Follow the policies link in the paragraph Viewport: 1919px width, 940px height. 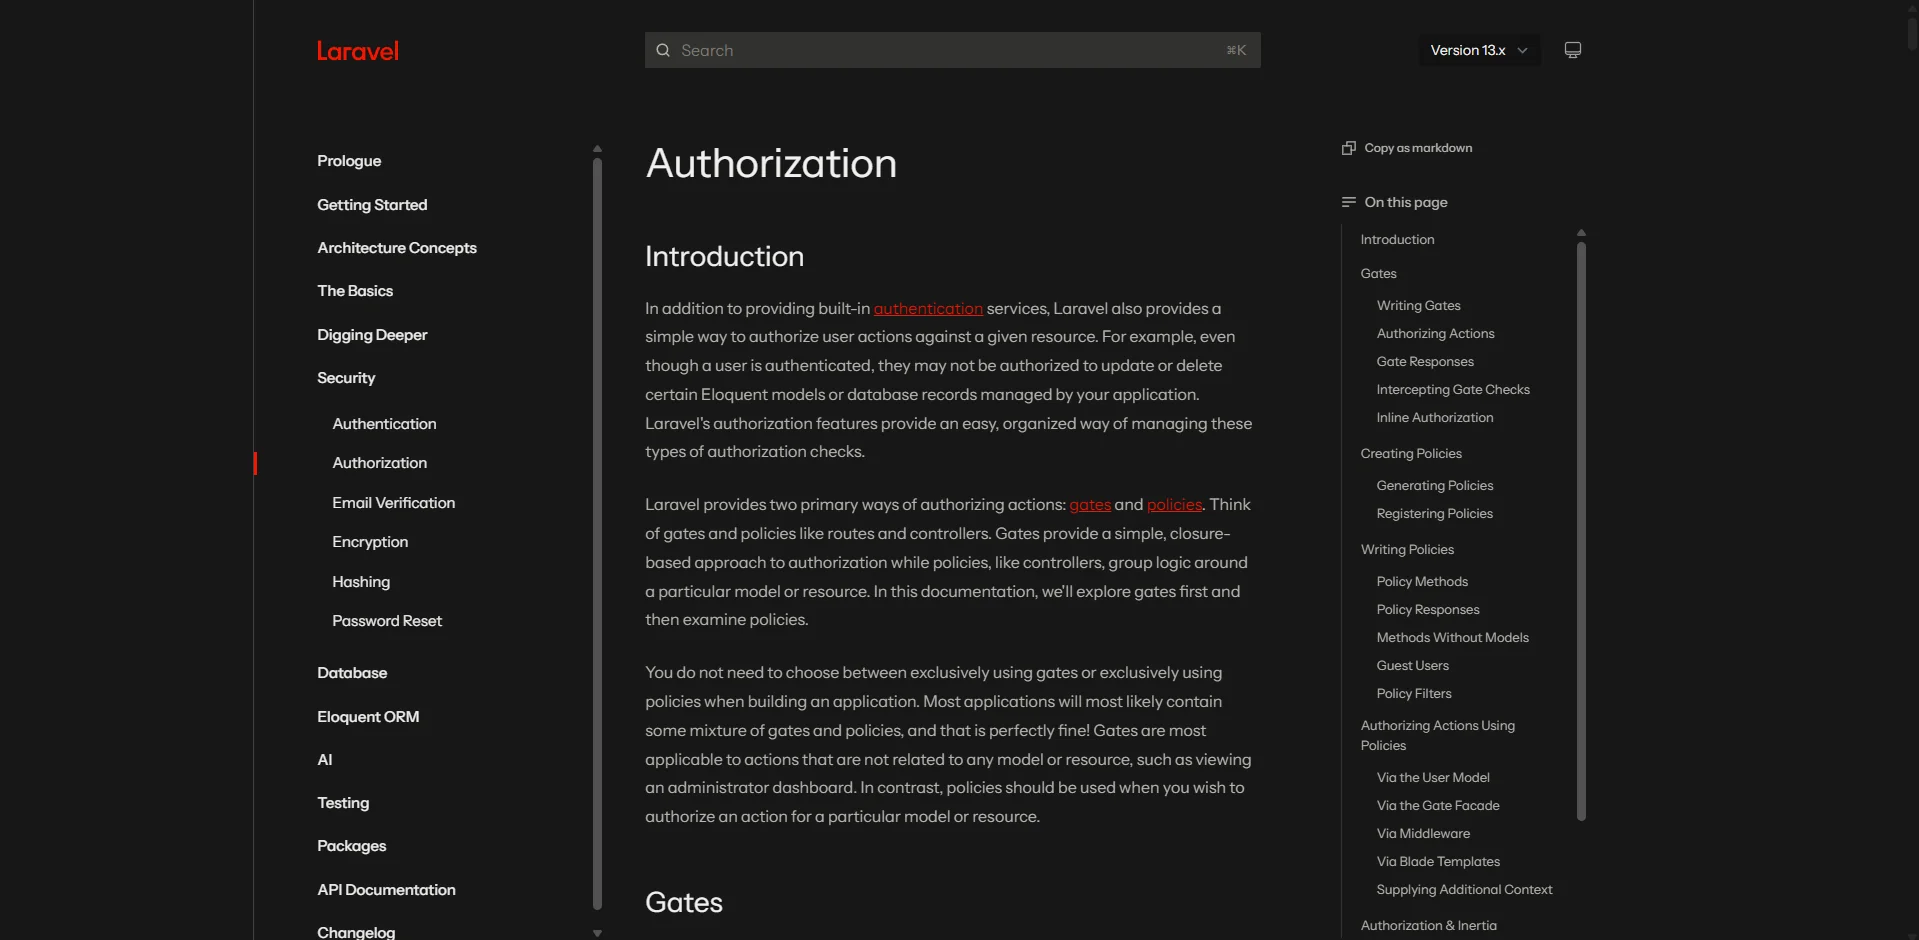pos(1174,505)
